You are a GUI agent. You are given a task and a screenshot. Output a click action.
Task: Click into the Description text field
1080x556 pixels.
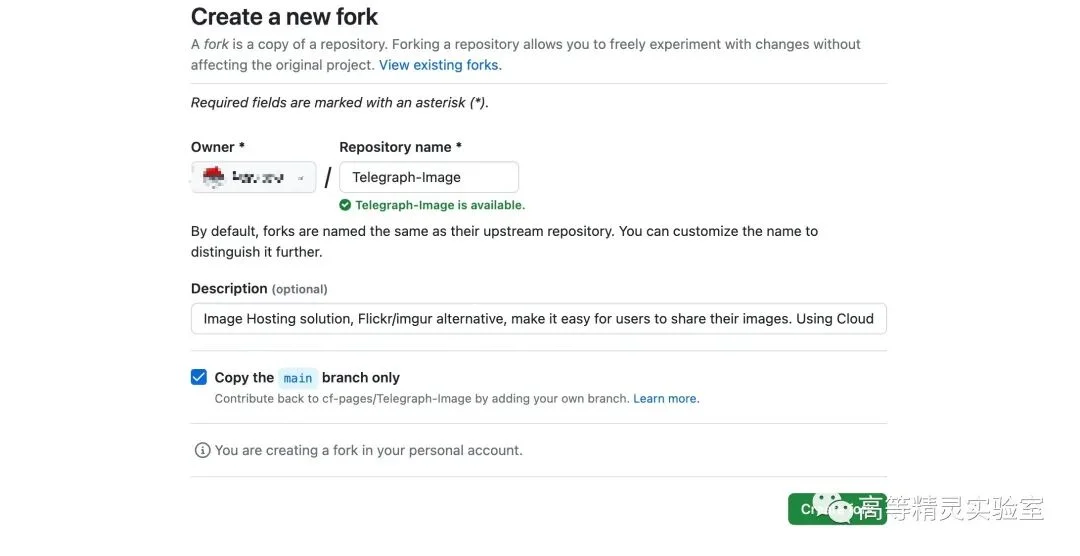tap(539, 318)
